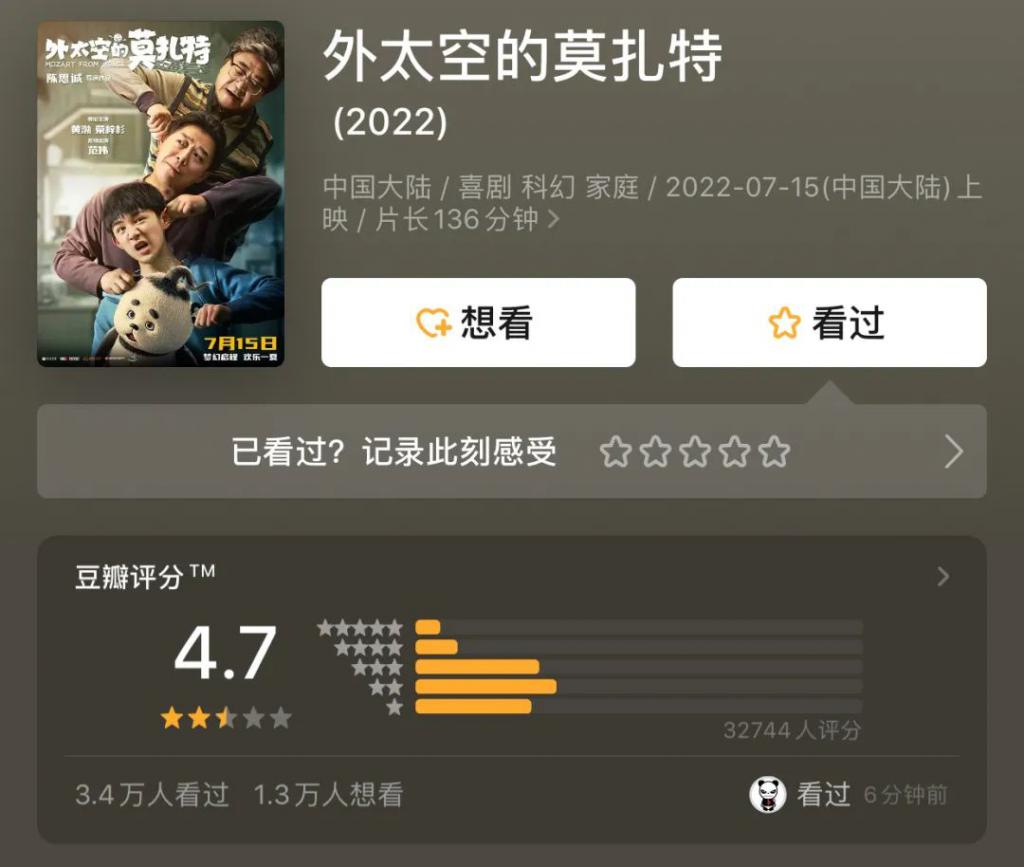The image size is (1024, 867).
Task: Click the 想看 button
Action: 478,323
